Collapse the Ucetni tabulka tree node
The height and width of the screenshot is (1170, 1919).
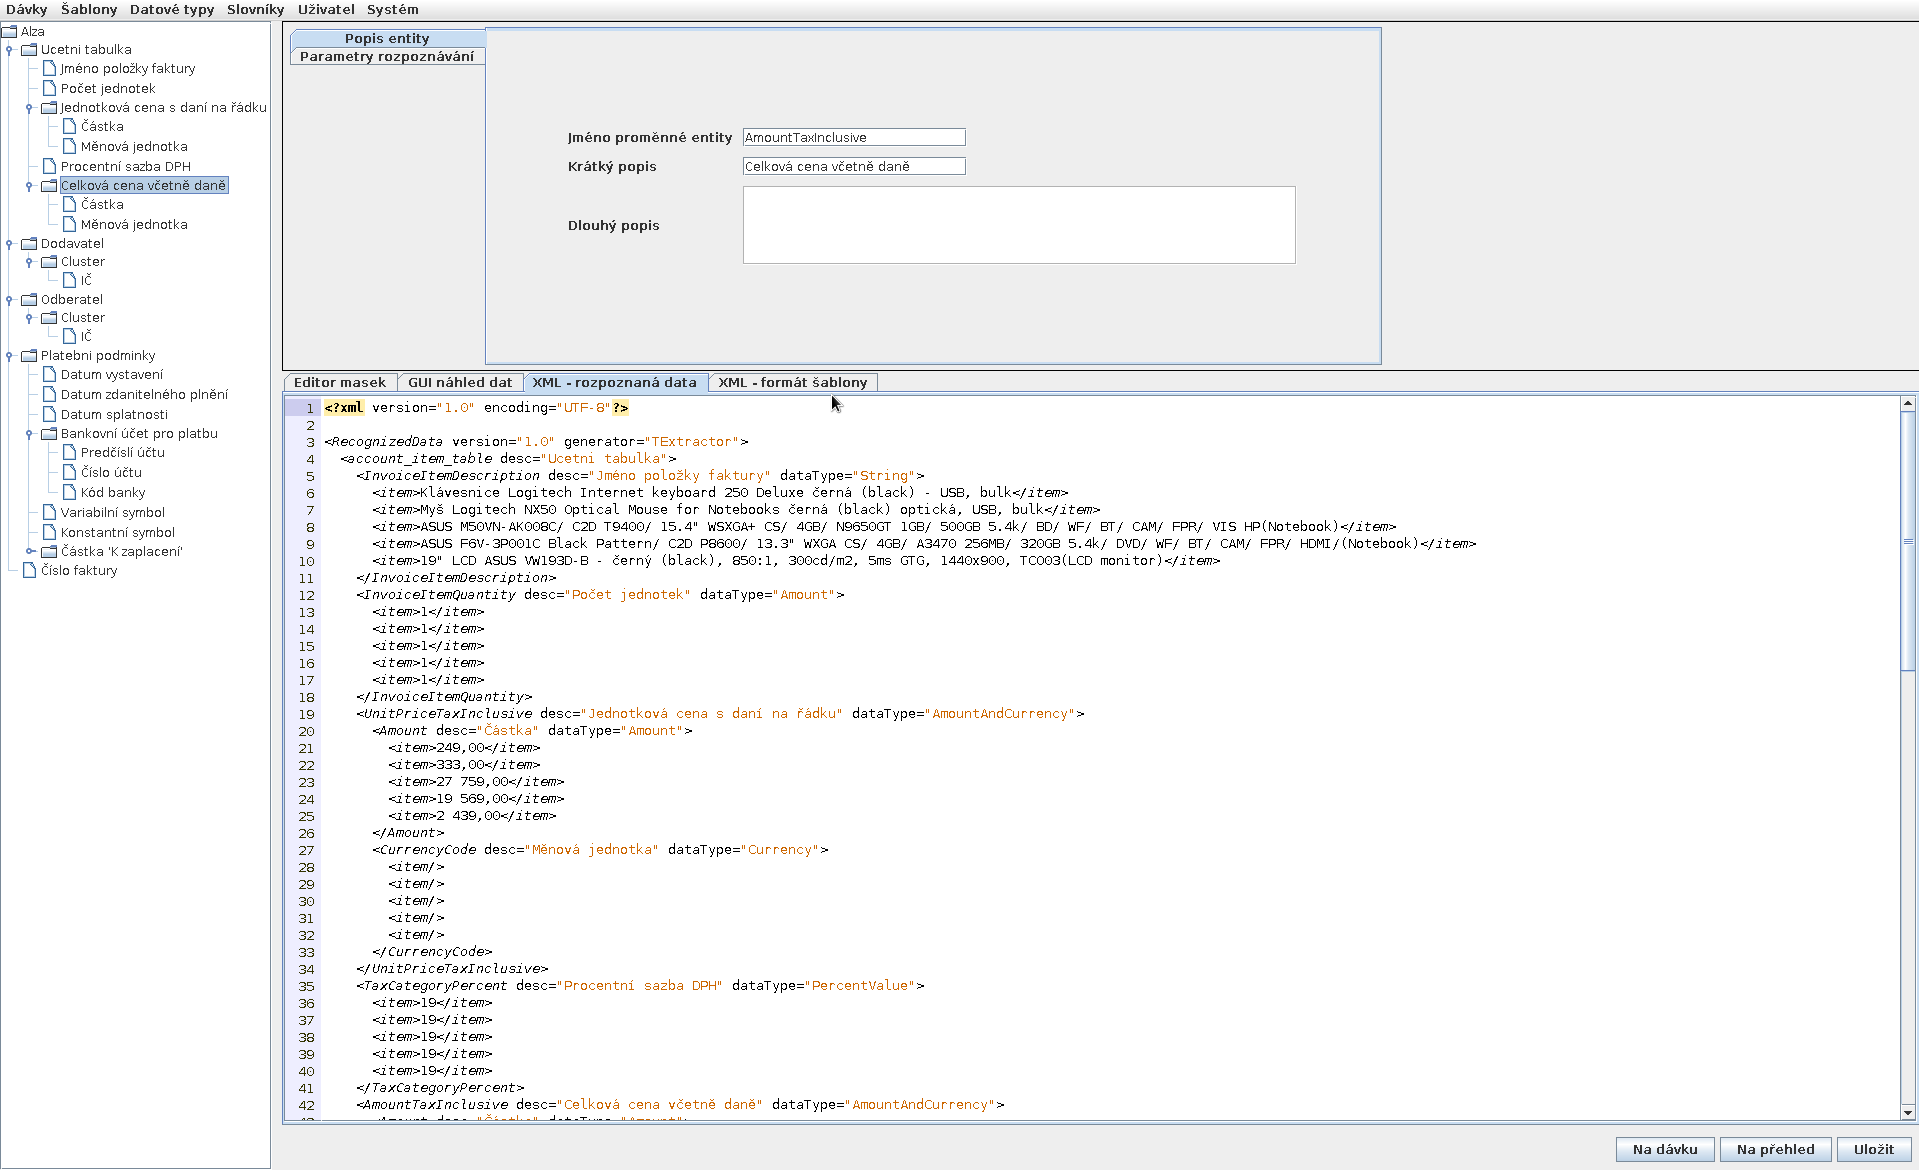click(x=9, y=50)
